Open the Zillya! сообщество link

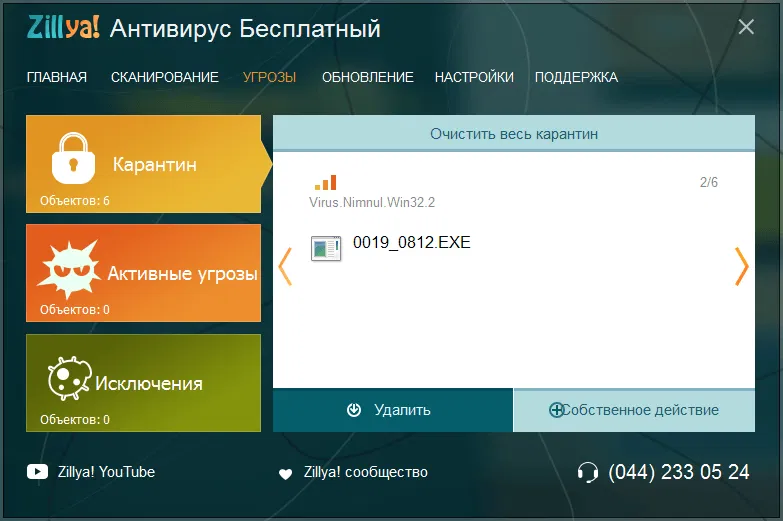pos(366,472)
